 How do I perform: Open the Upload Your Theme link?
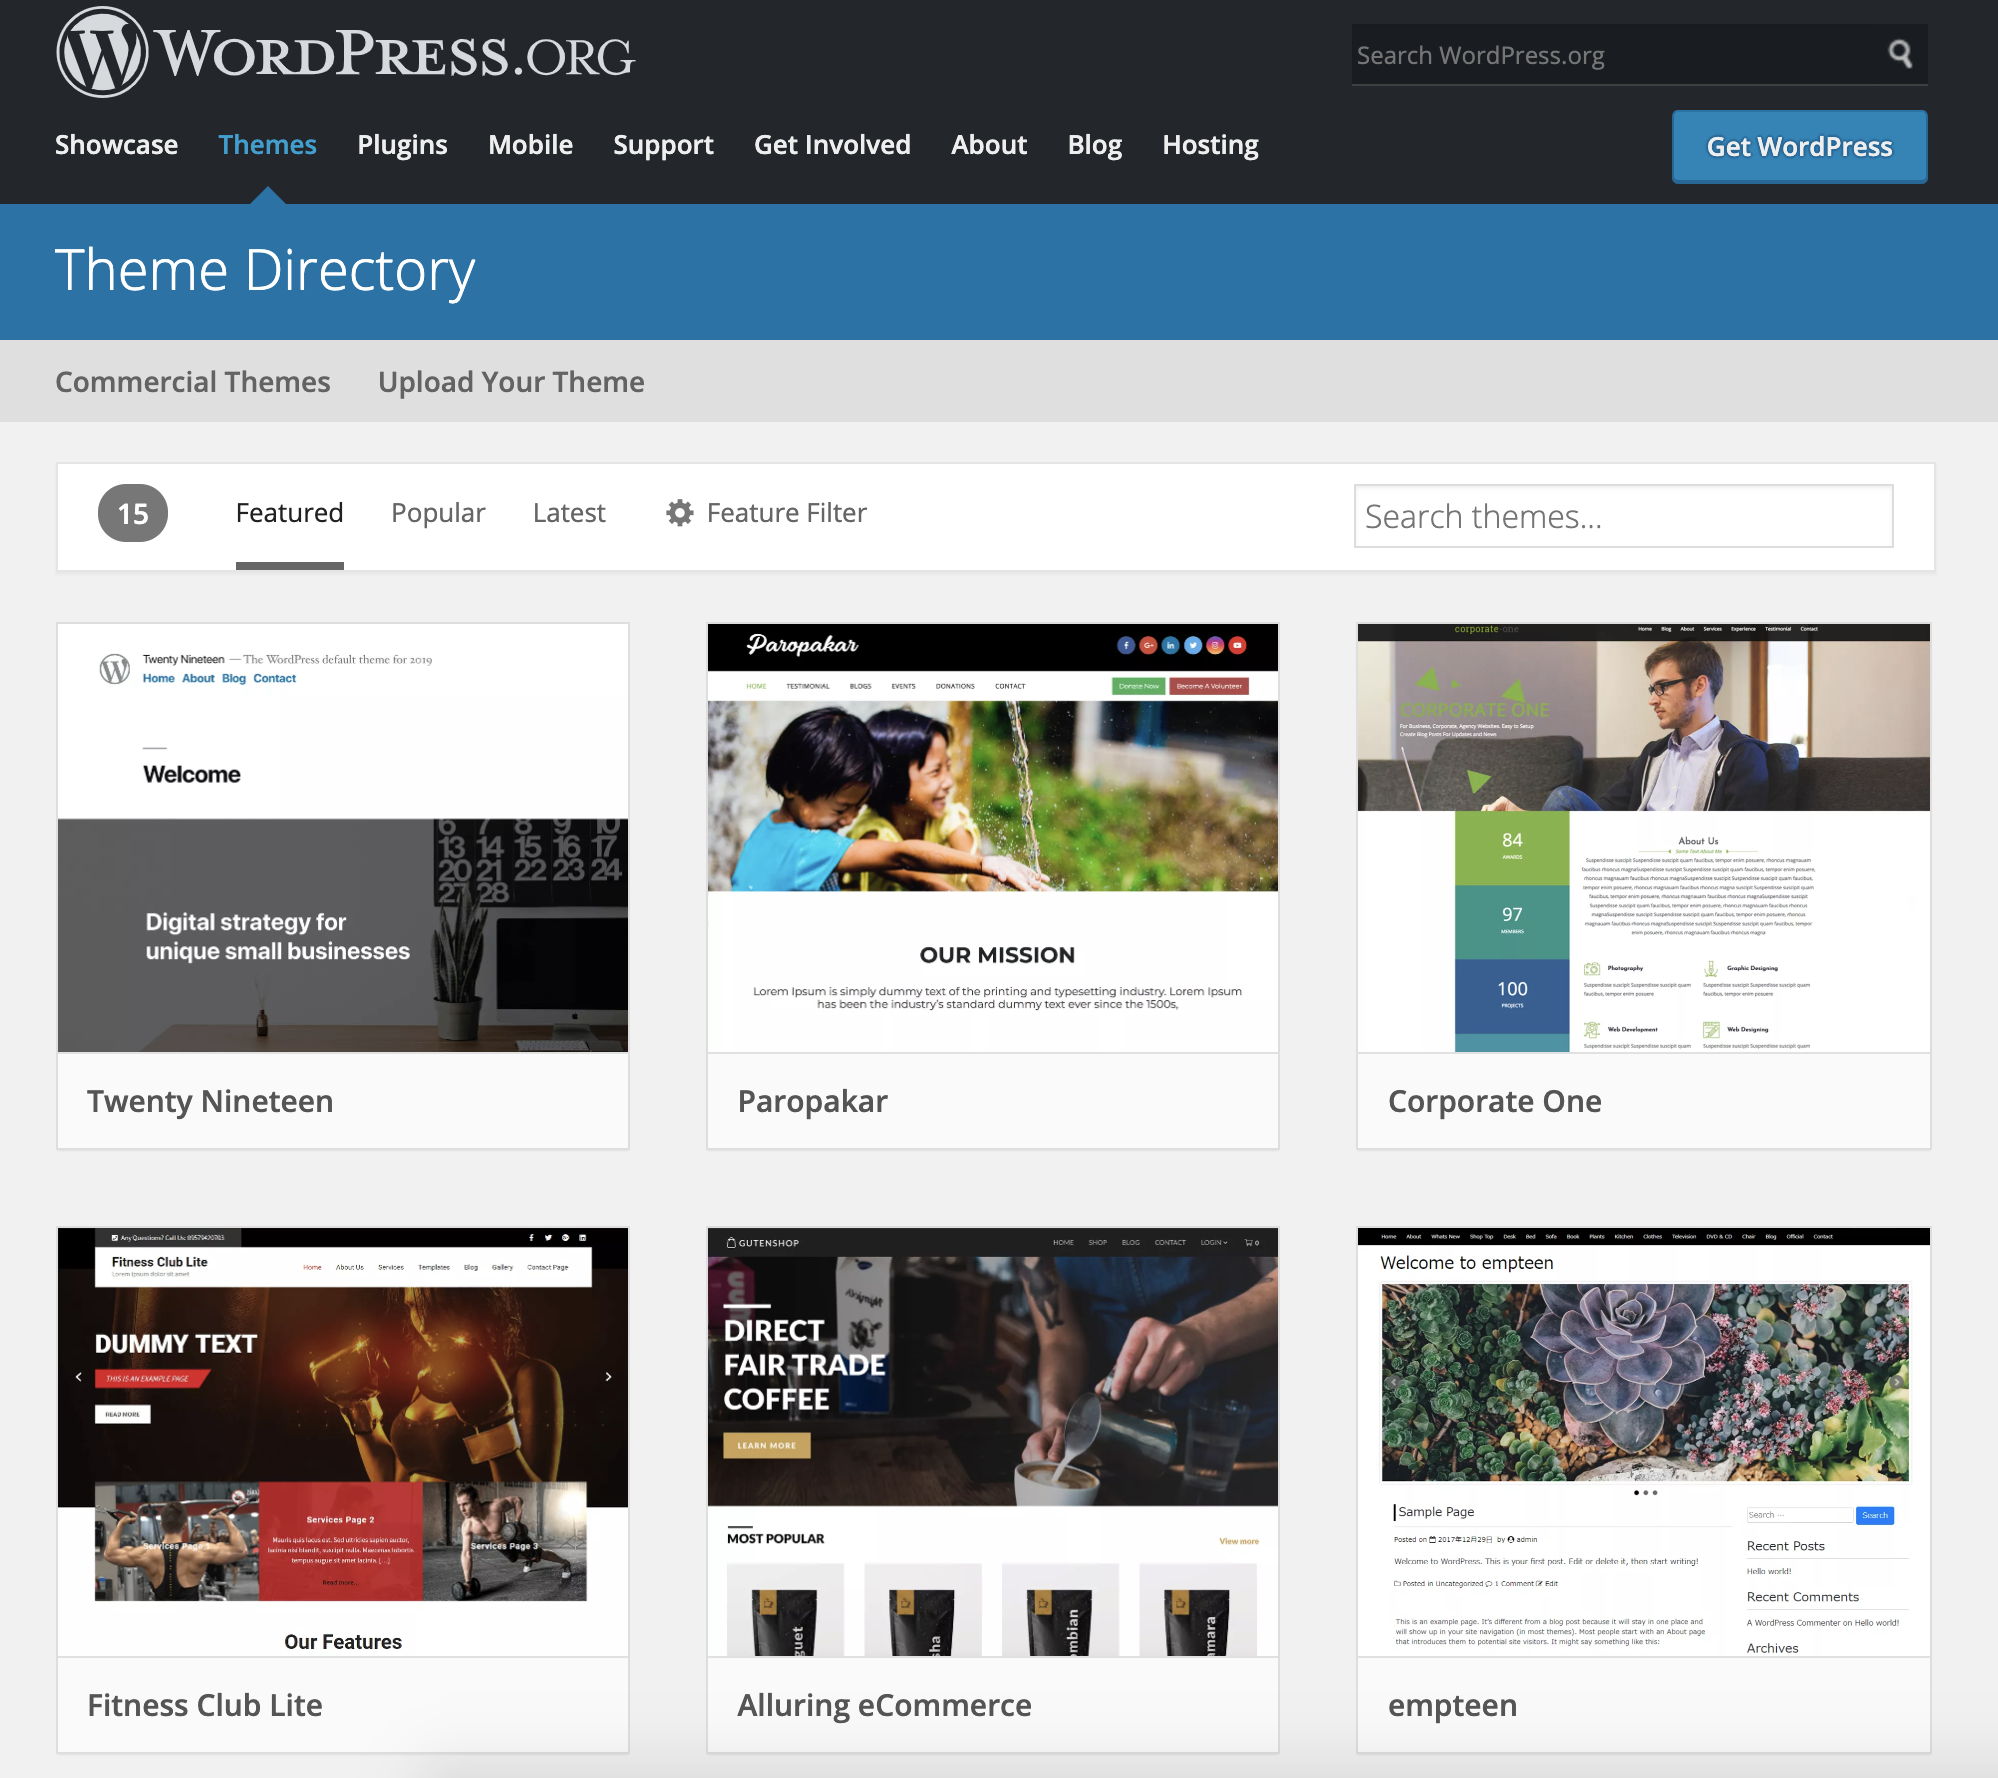click(510, 382)
